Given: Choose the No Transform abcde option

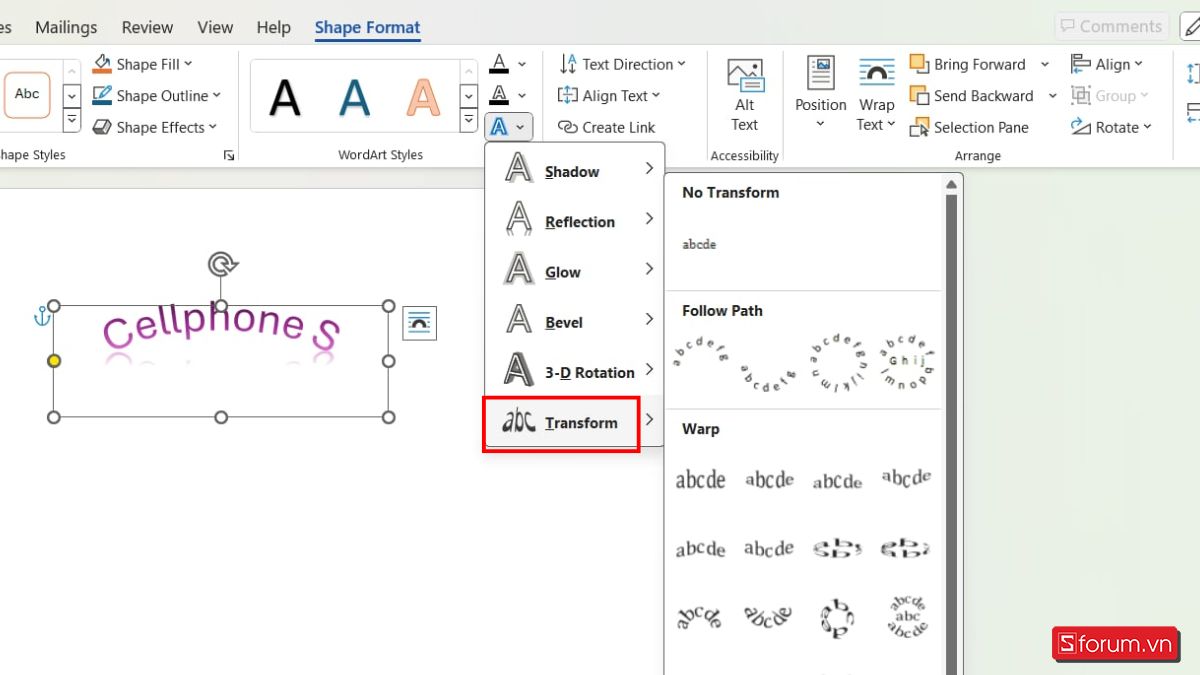Looking at the screenshot, I should point(699,244).
